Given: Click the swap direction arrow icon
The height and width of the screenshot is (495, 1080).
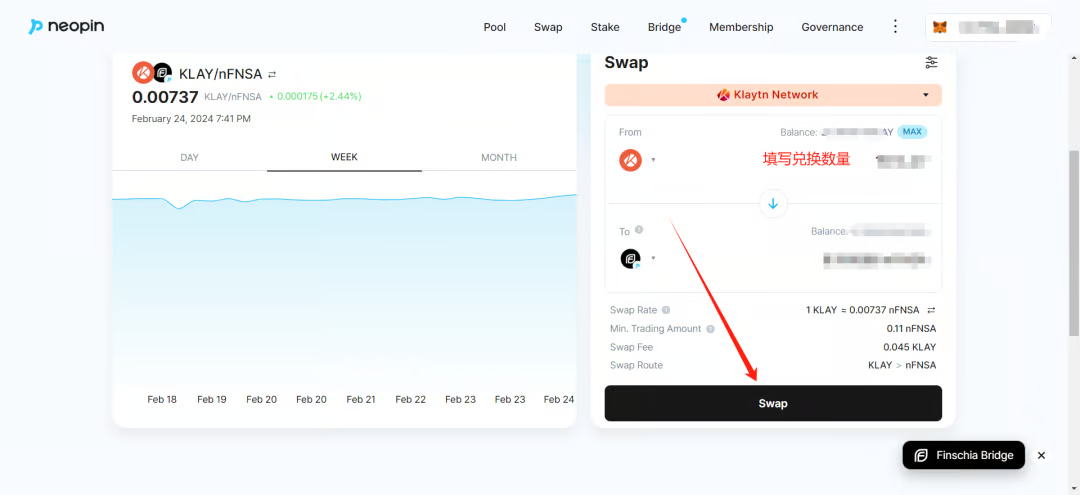Looking at the screenshot, I should tap(773, 204).
